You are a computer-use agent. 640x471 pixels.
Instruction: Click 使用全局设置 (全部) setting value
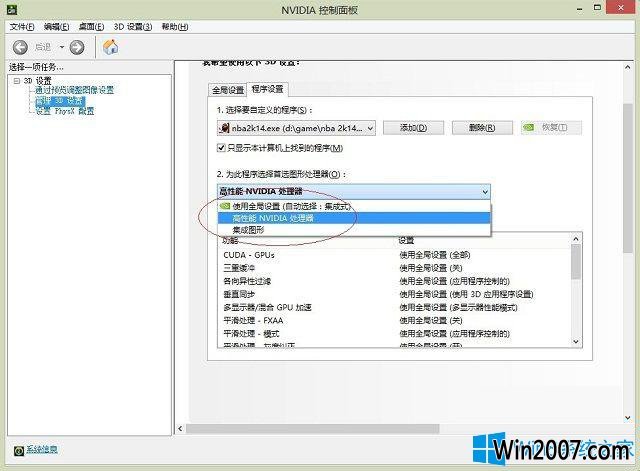coord(435,255)
